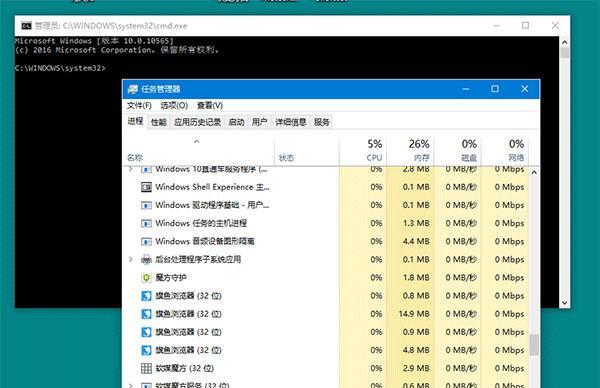Expand the Windows 10直通车服务程序 process group

click(x=131, y=169)
